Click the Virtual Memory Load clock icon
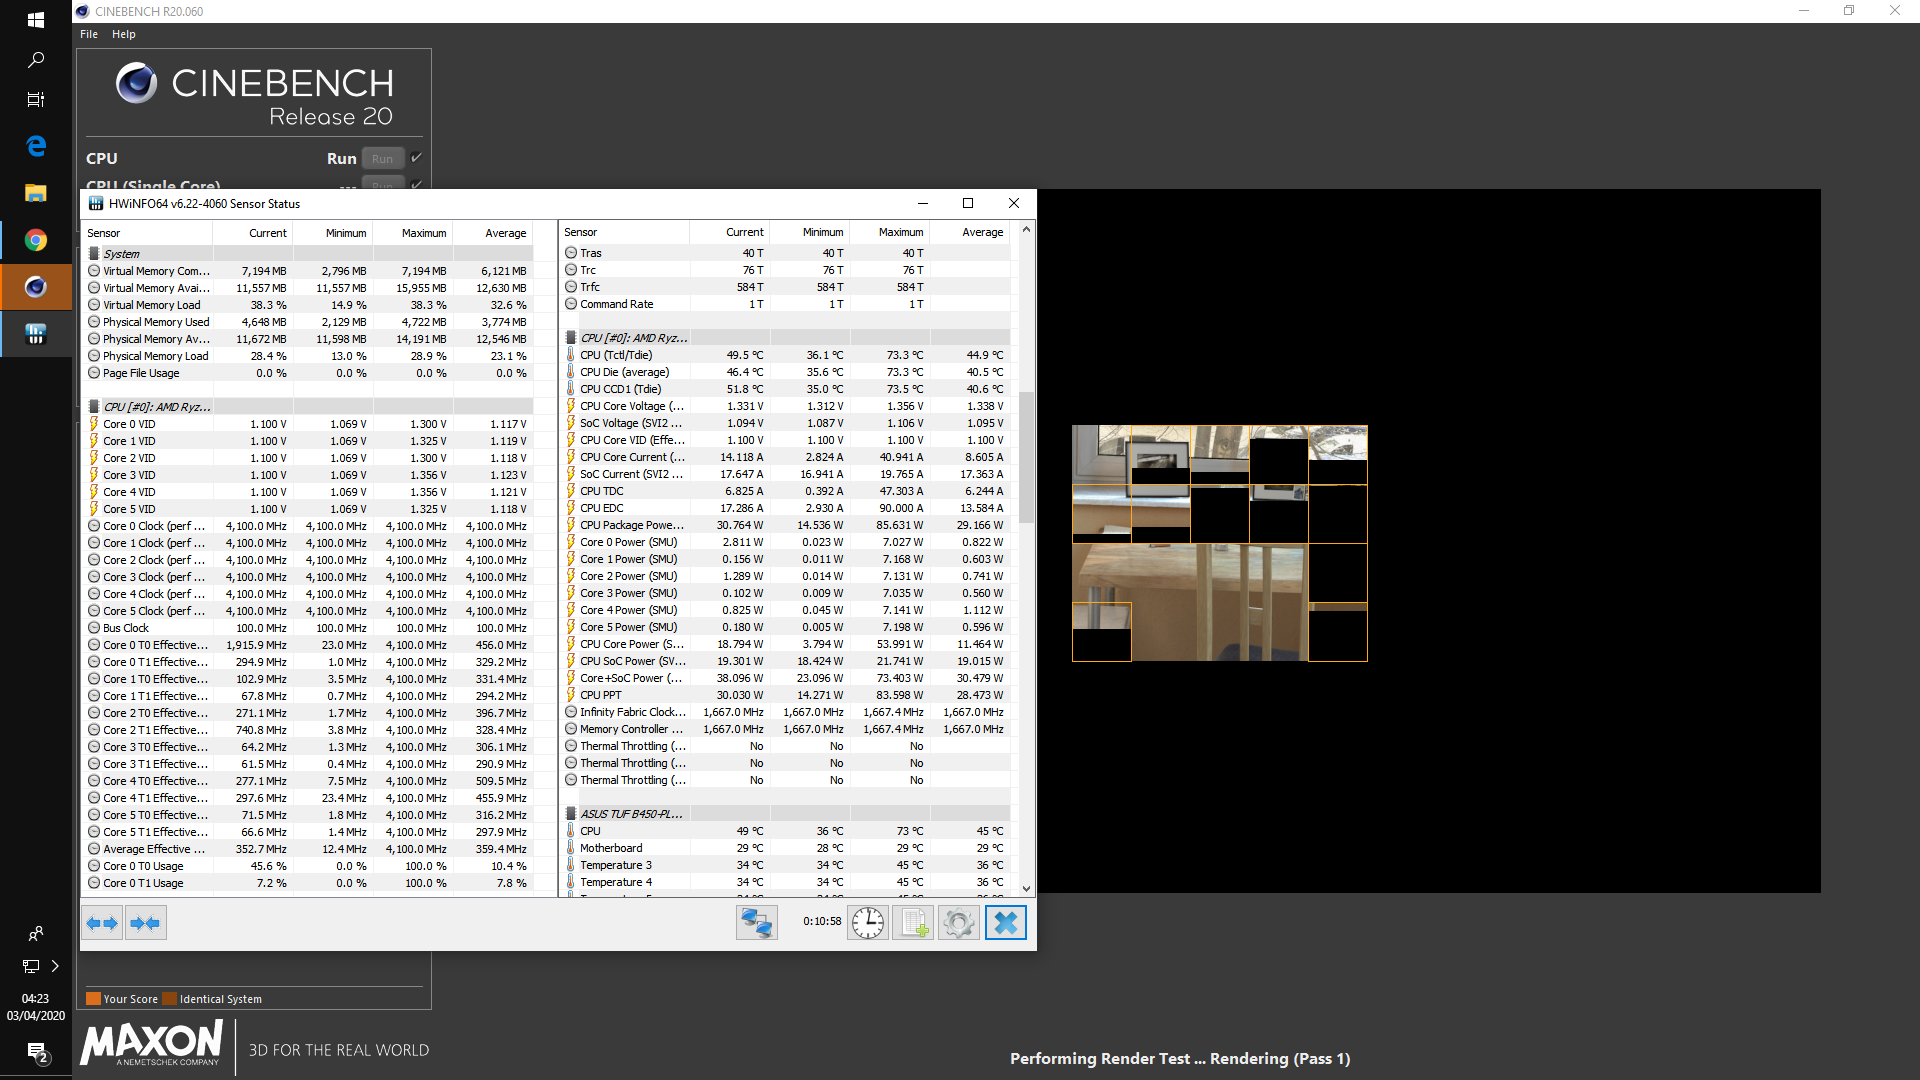Viewport: 1920px width, 1080px height. tap(94, 305)
